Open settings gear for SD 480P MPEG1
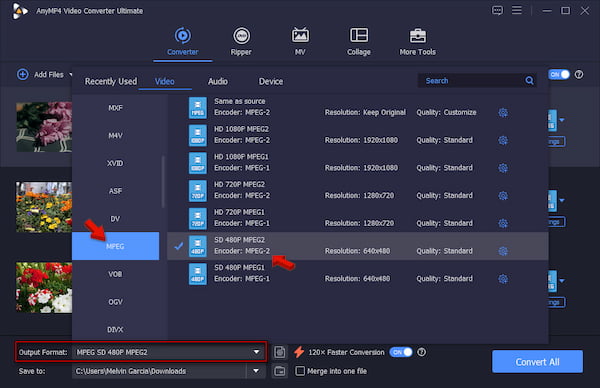The width and height of the screenshot is (600, 388). point(503,279)
